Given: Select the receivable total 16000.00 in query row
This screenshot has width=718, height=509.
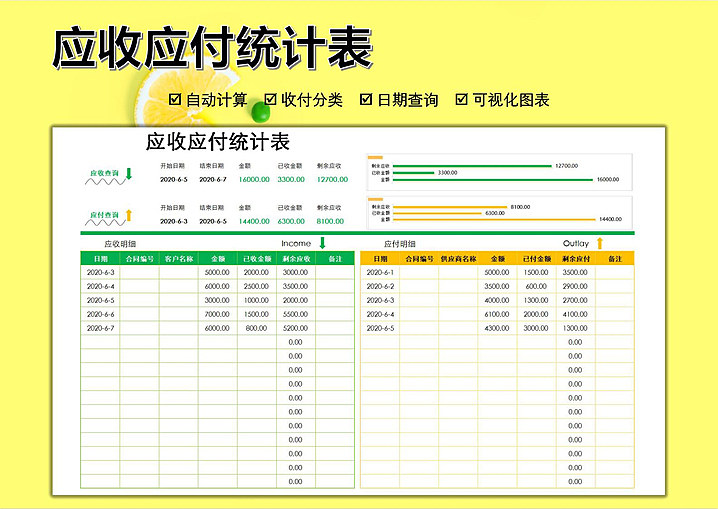Looking at the screenshot, I should pos(254,179).
